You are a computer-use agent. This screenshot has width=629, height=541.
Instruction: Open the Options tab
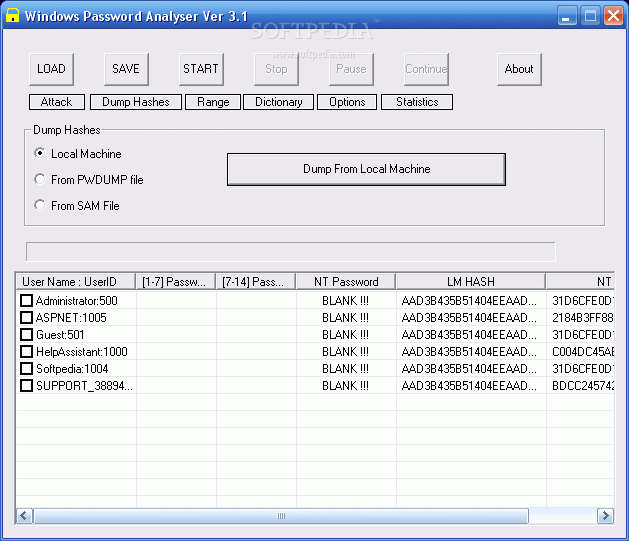coord(347,102)
